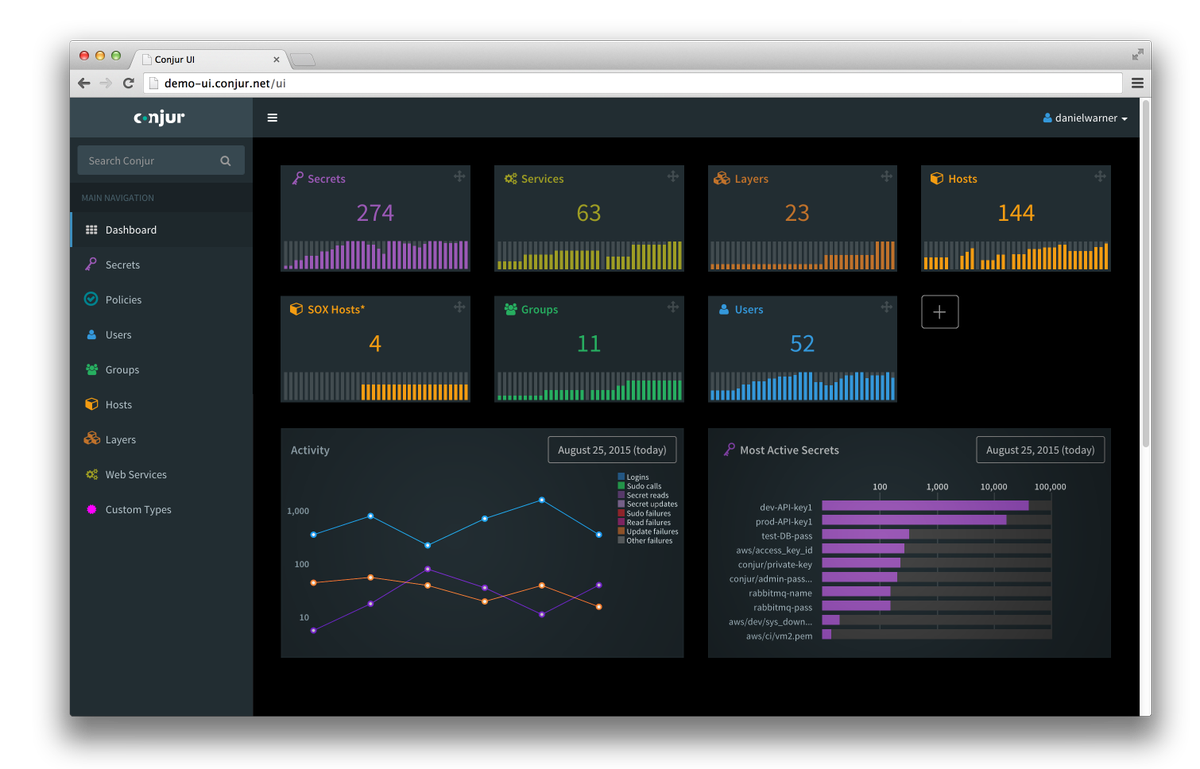Screen dimensions: 1200x769
Task: Click the browser forward arrow
Action: tap(106, 83)
